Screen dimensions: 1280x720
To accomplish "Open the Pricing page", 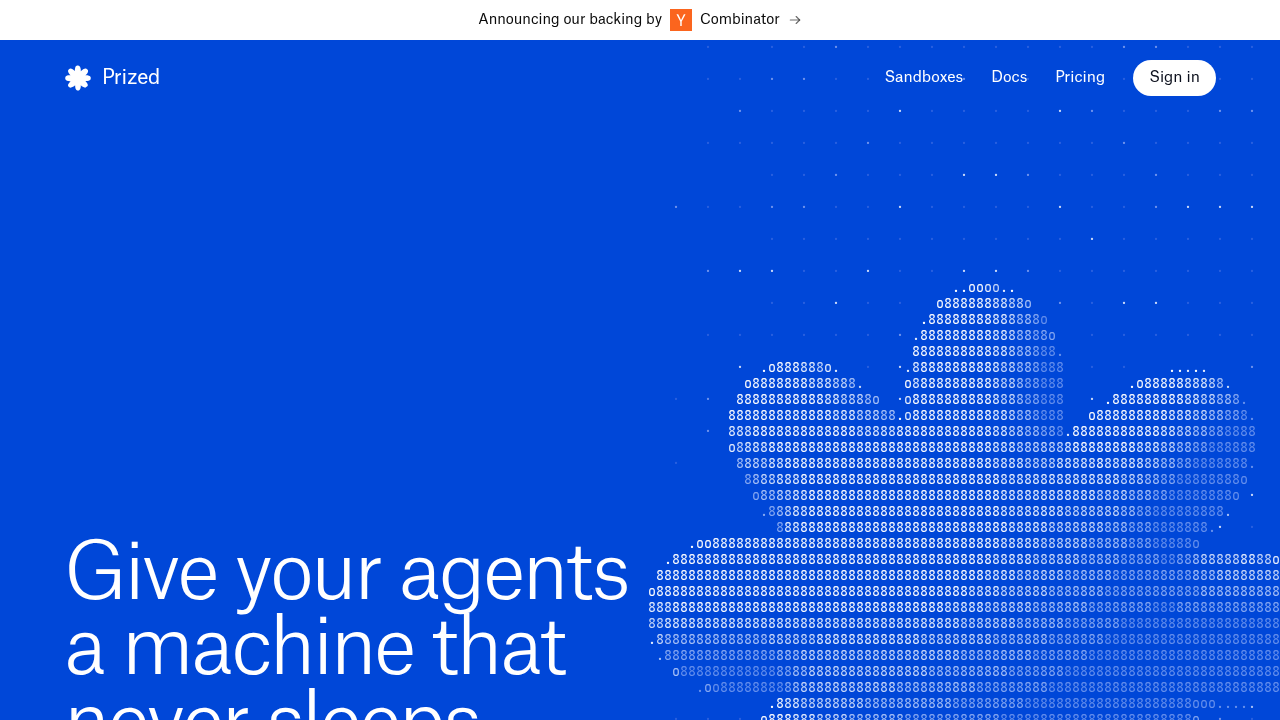I will (1080, 77).
